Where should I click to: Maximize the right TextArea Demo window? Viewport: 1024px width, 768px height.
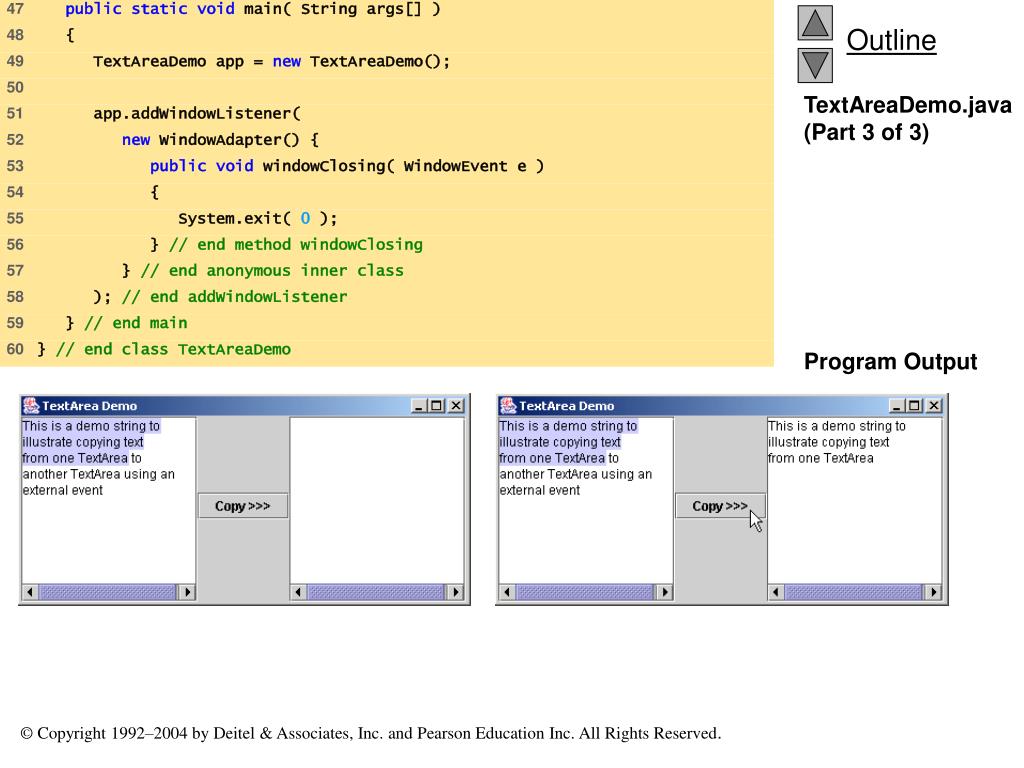pos(914,406)
